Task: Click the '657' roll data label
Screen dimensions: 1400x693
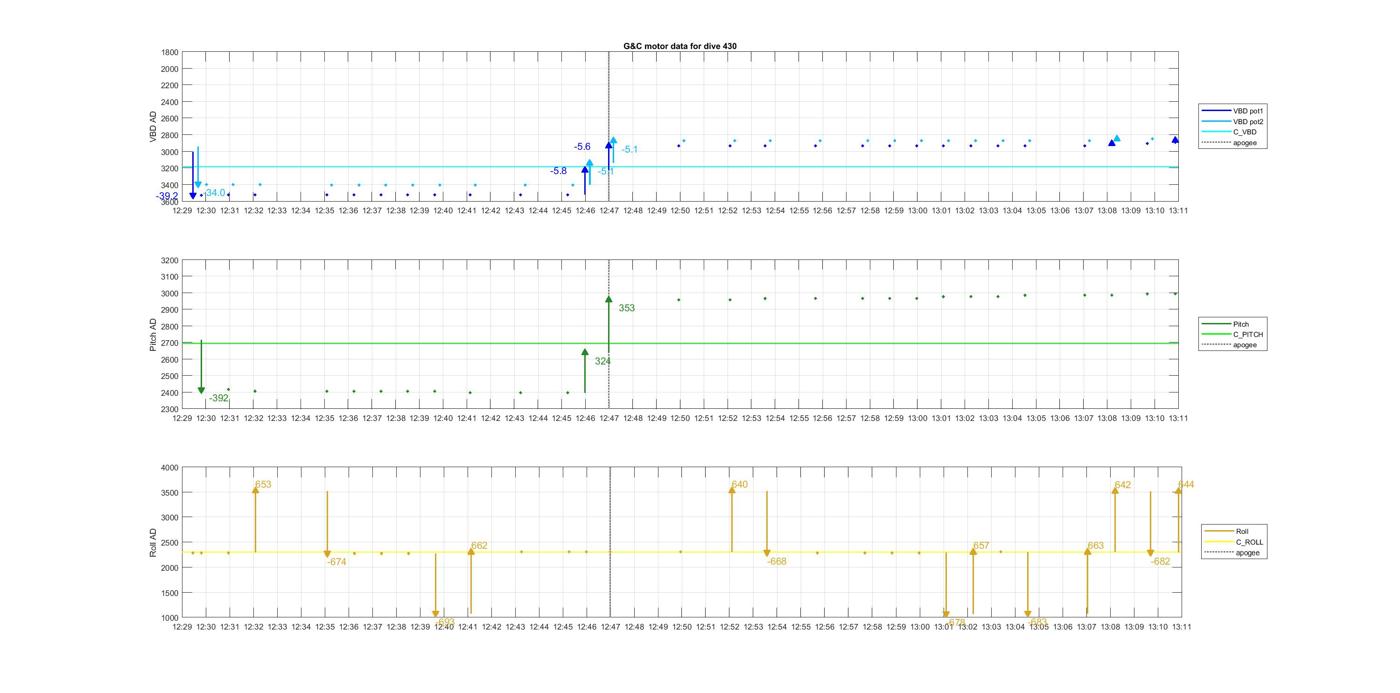Action: tap(981, 546)
